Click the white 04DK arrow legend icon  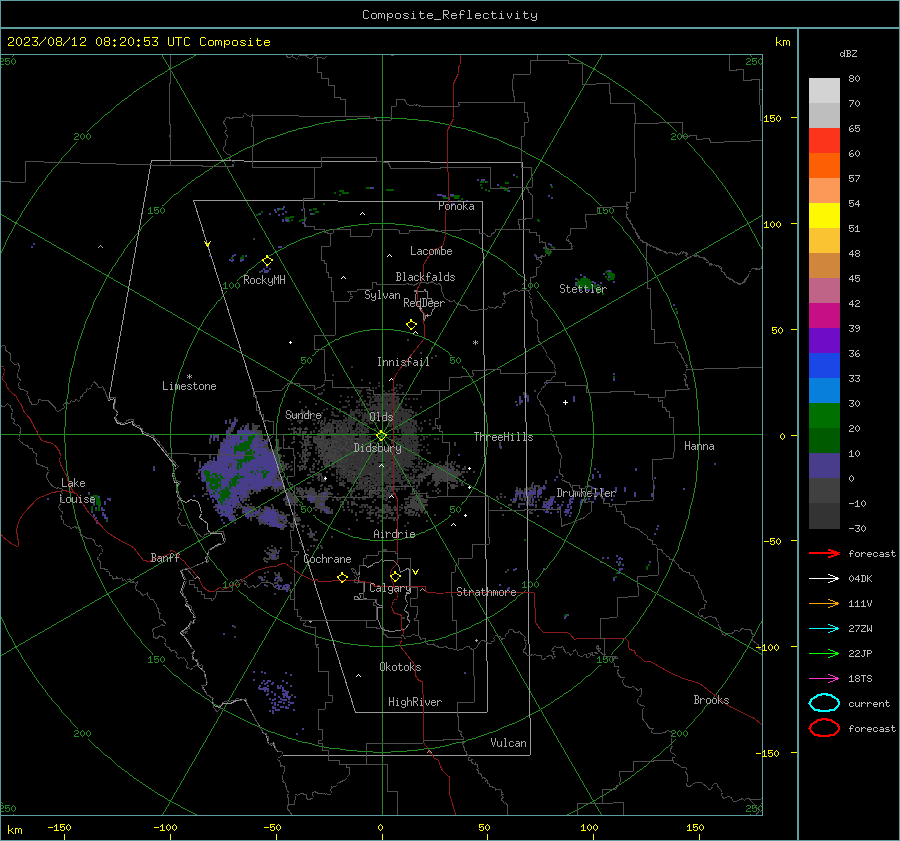pos(824,578)
